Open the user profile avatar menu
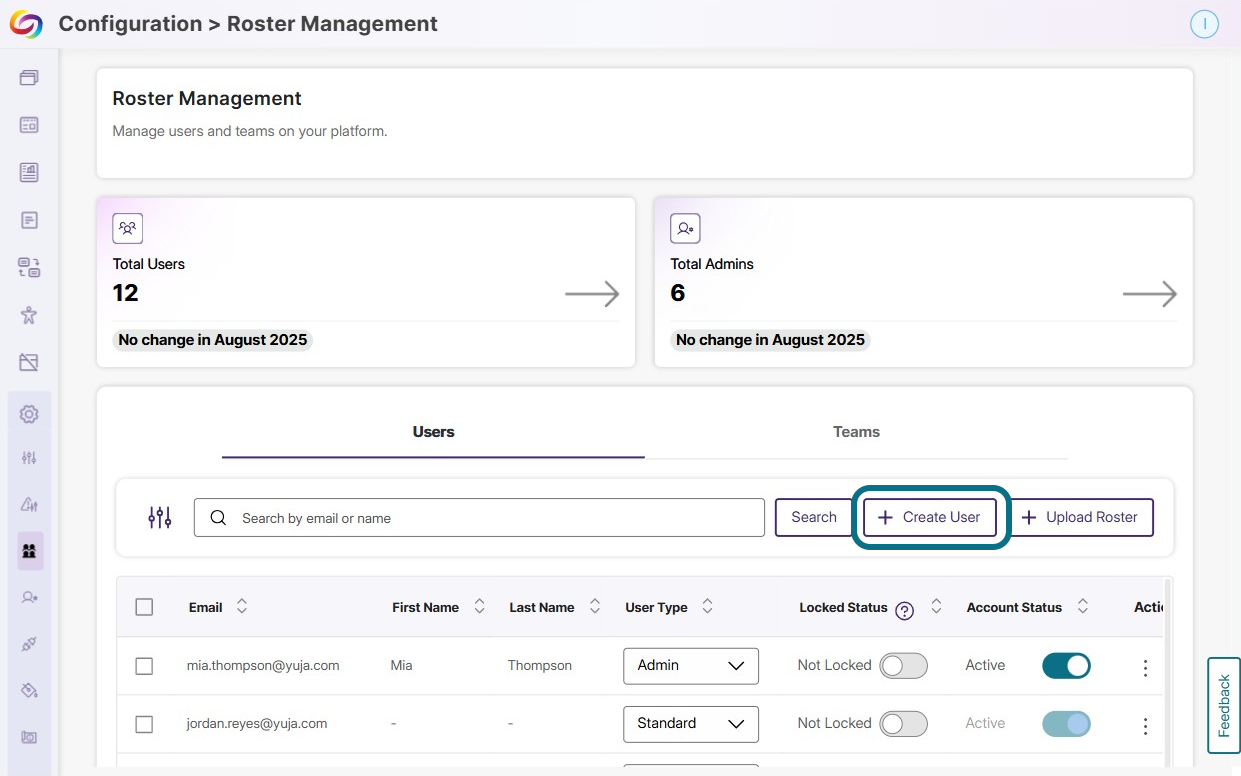This screenshot has width=1241, height=776. pos(1204,24)
